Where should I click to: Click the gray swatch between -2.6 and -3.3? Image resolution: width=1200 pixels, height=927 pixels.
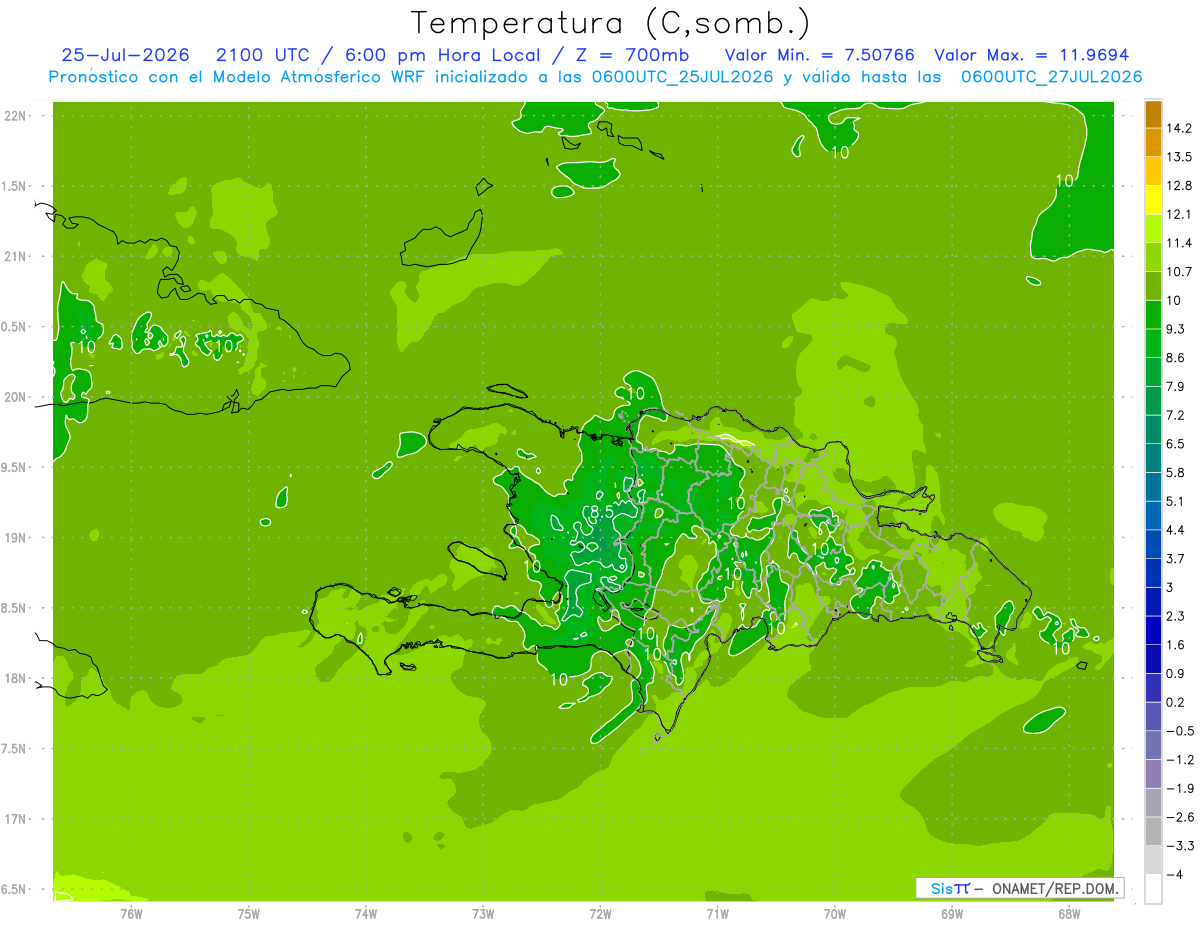(1153, 831)
